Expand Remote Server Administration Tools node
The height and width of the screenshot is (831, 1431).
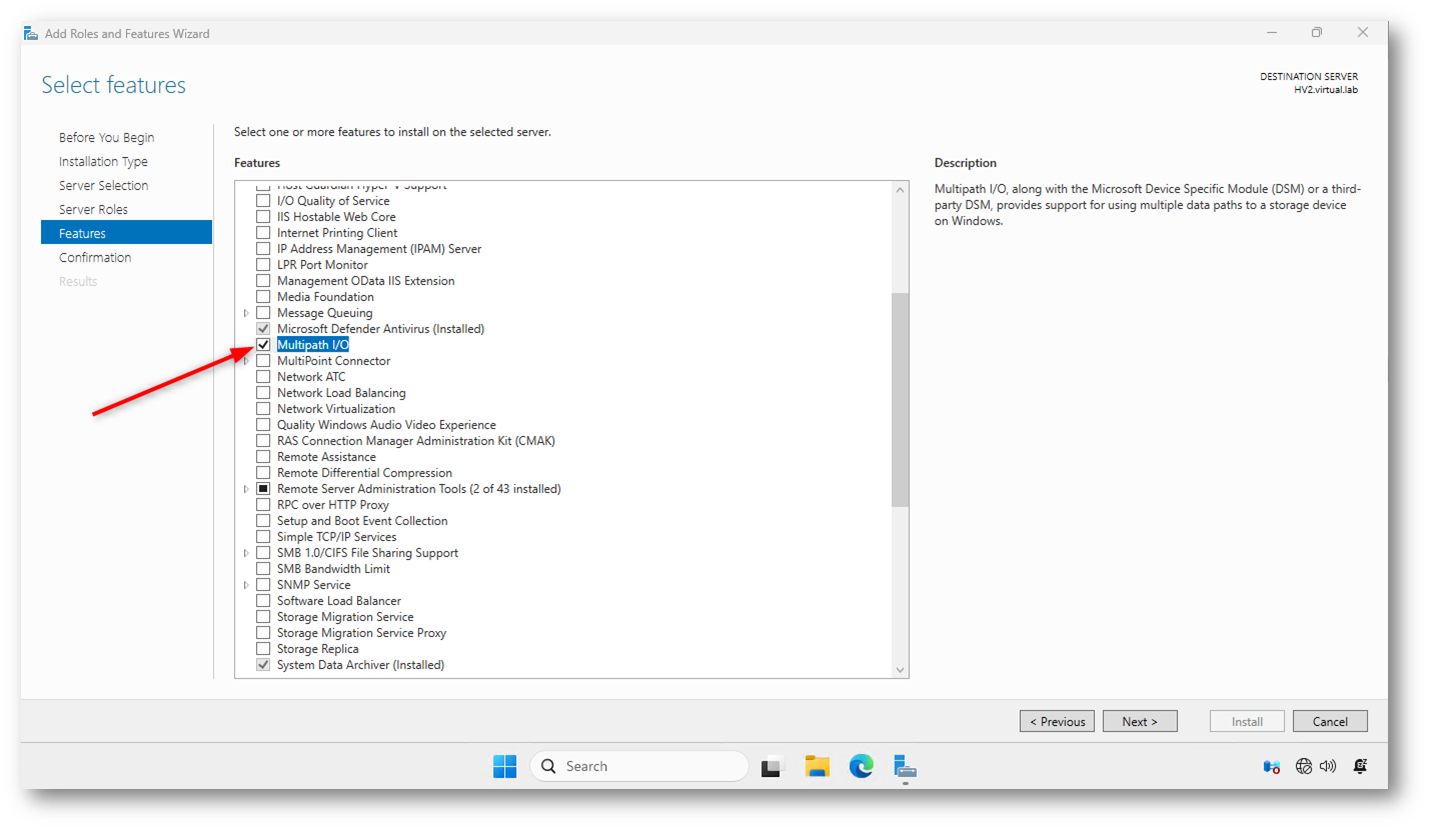[247, 489]
